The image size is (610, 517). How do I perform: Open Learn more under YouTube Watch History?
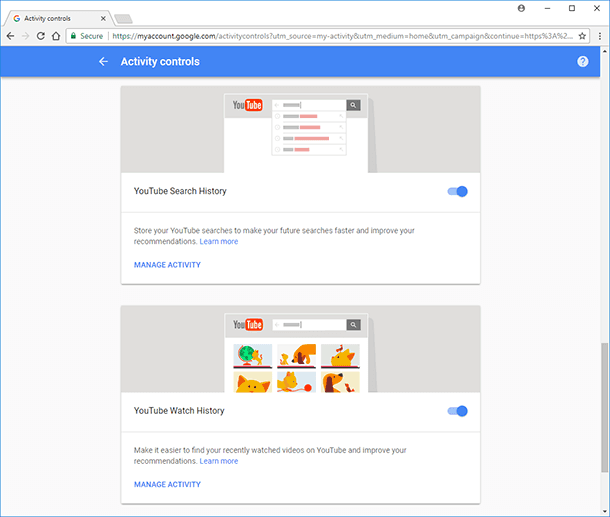click(x=219, y=461)
